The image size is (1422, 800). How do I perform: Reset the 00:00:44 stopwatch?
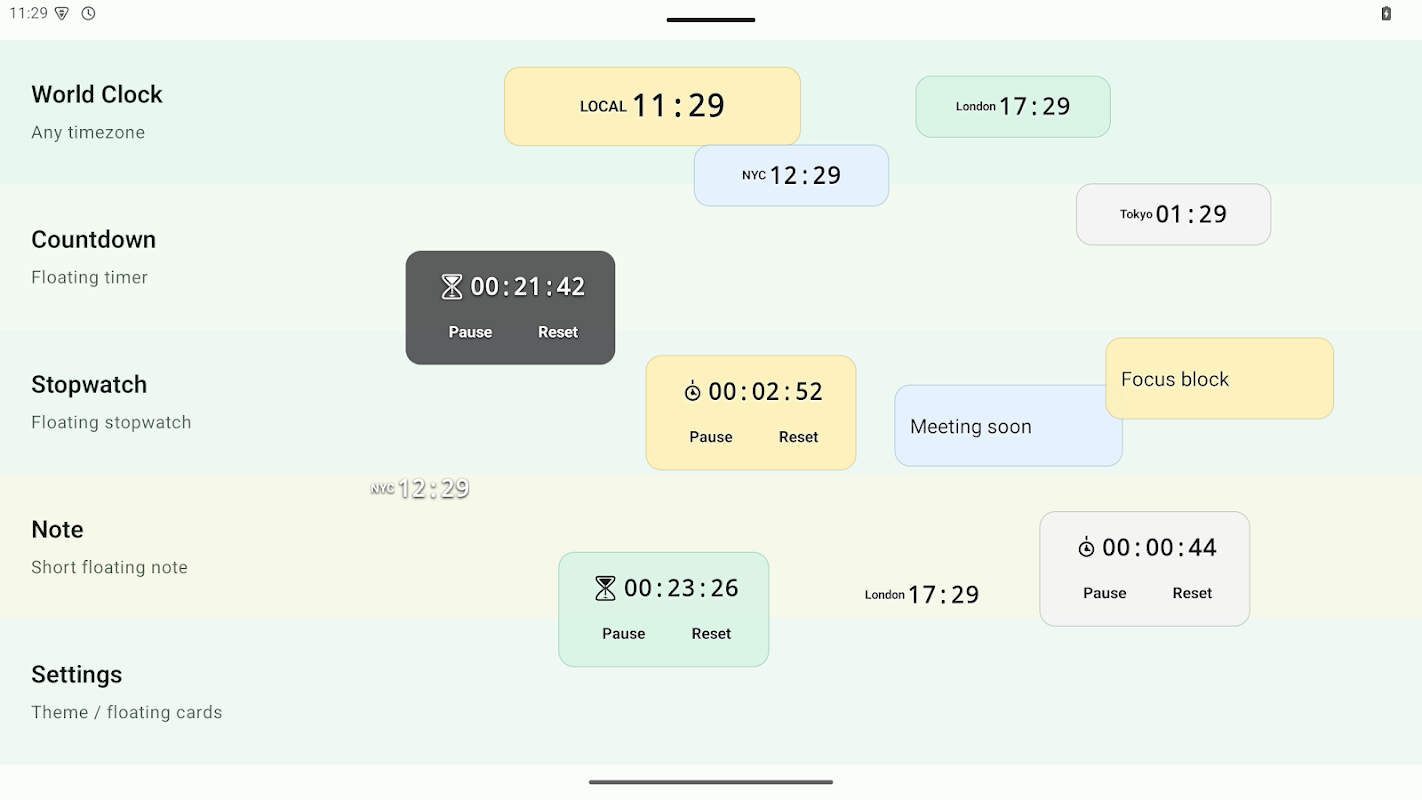[x=1192, y=593]
